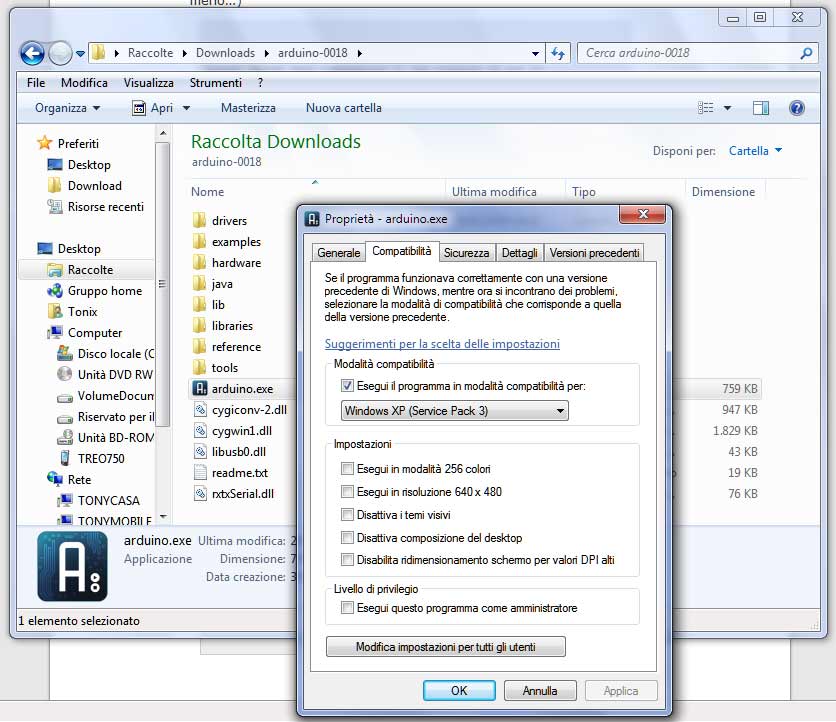Open Desktop under Preferiti
Screen dimensions: 836x722
pyautogui.click(x=79, y=165)
